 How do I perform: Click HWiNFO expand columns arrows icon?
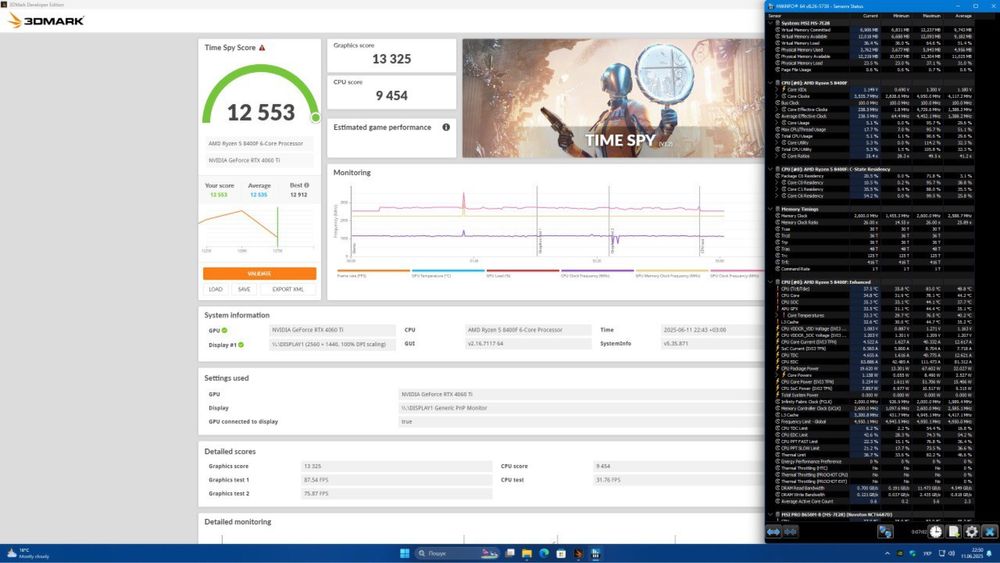click(x=774, y=531)
